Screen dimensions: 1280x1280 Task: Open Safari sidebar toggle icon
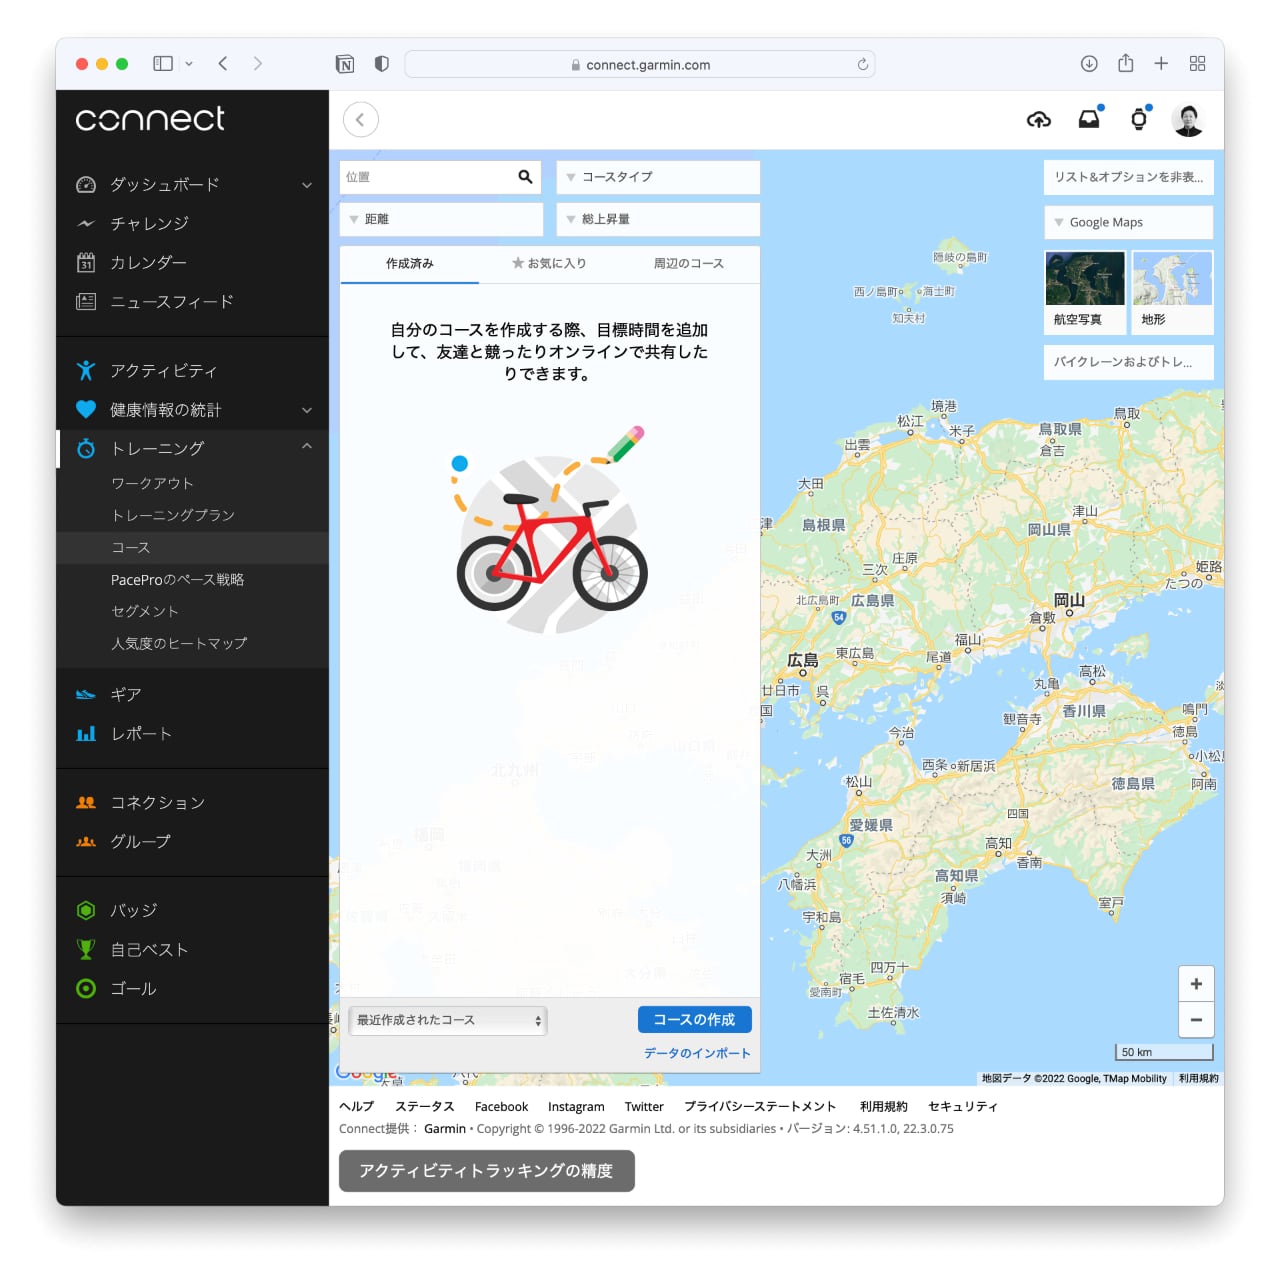tap(163, 64)
